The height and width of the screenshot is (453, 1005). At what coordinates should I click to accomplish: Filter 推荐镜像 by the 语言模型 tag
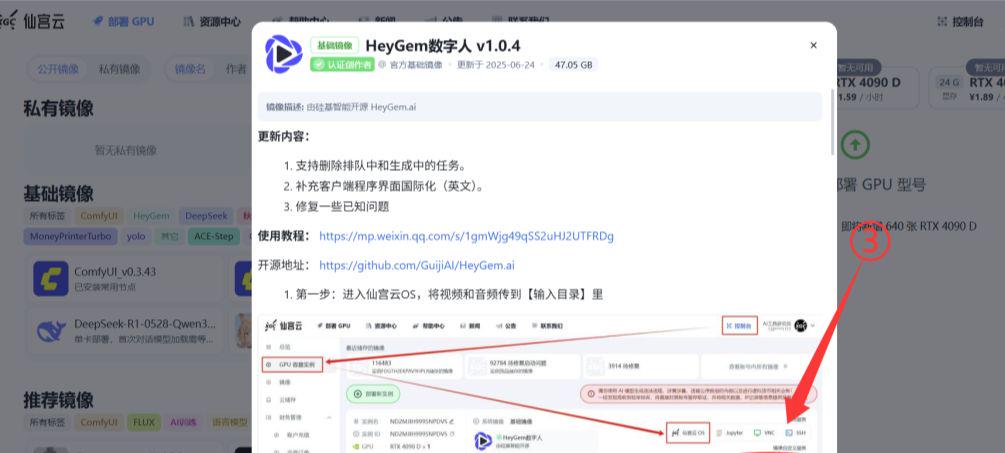point(229,422)
